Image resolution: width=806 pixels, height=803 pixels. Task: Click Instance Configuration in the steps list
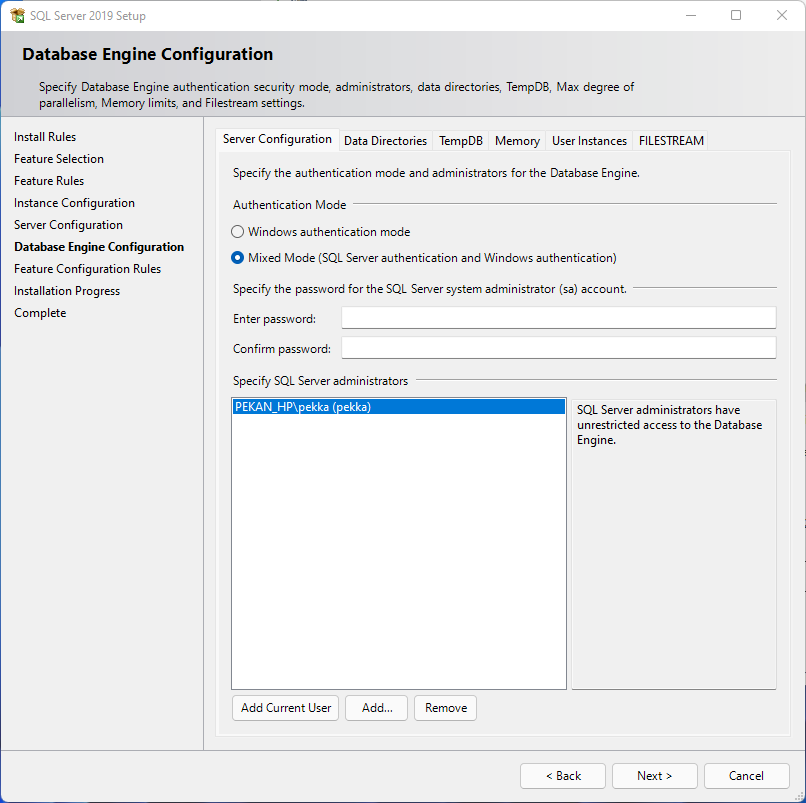[75, 203]
